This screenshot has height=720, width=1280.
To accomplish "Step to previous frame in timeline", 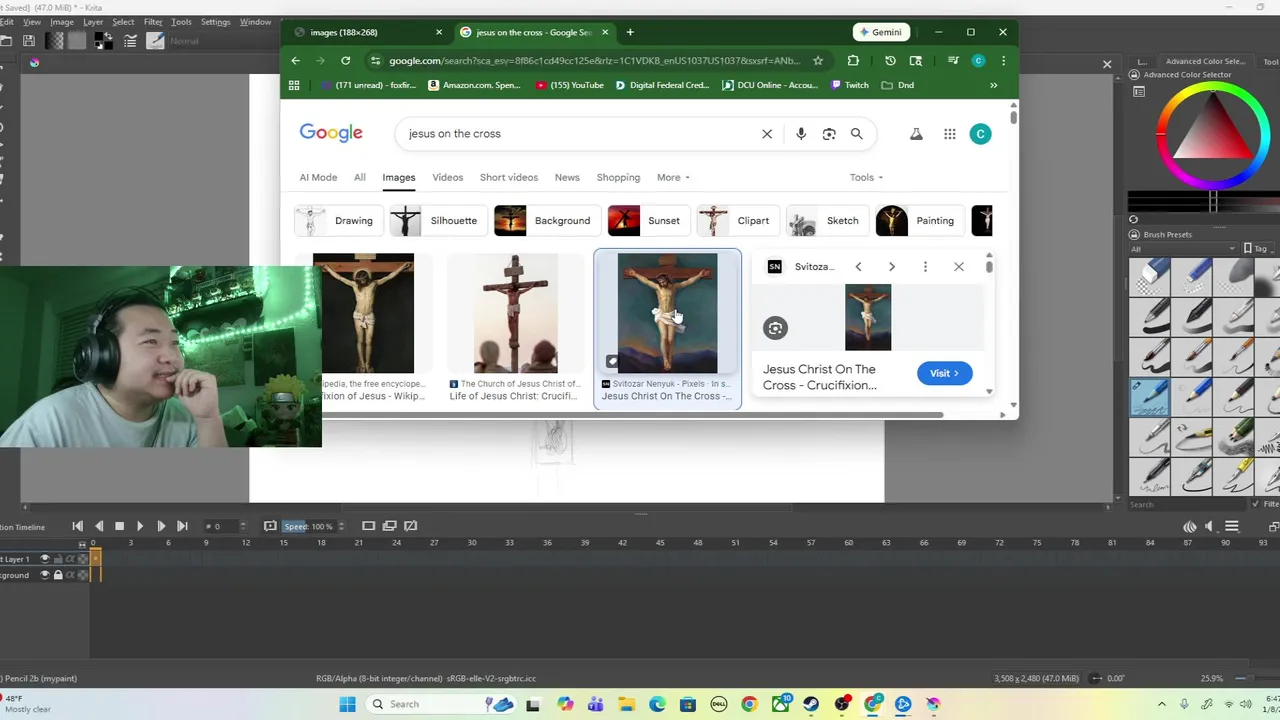I will (x=98, y=526).
